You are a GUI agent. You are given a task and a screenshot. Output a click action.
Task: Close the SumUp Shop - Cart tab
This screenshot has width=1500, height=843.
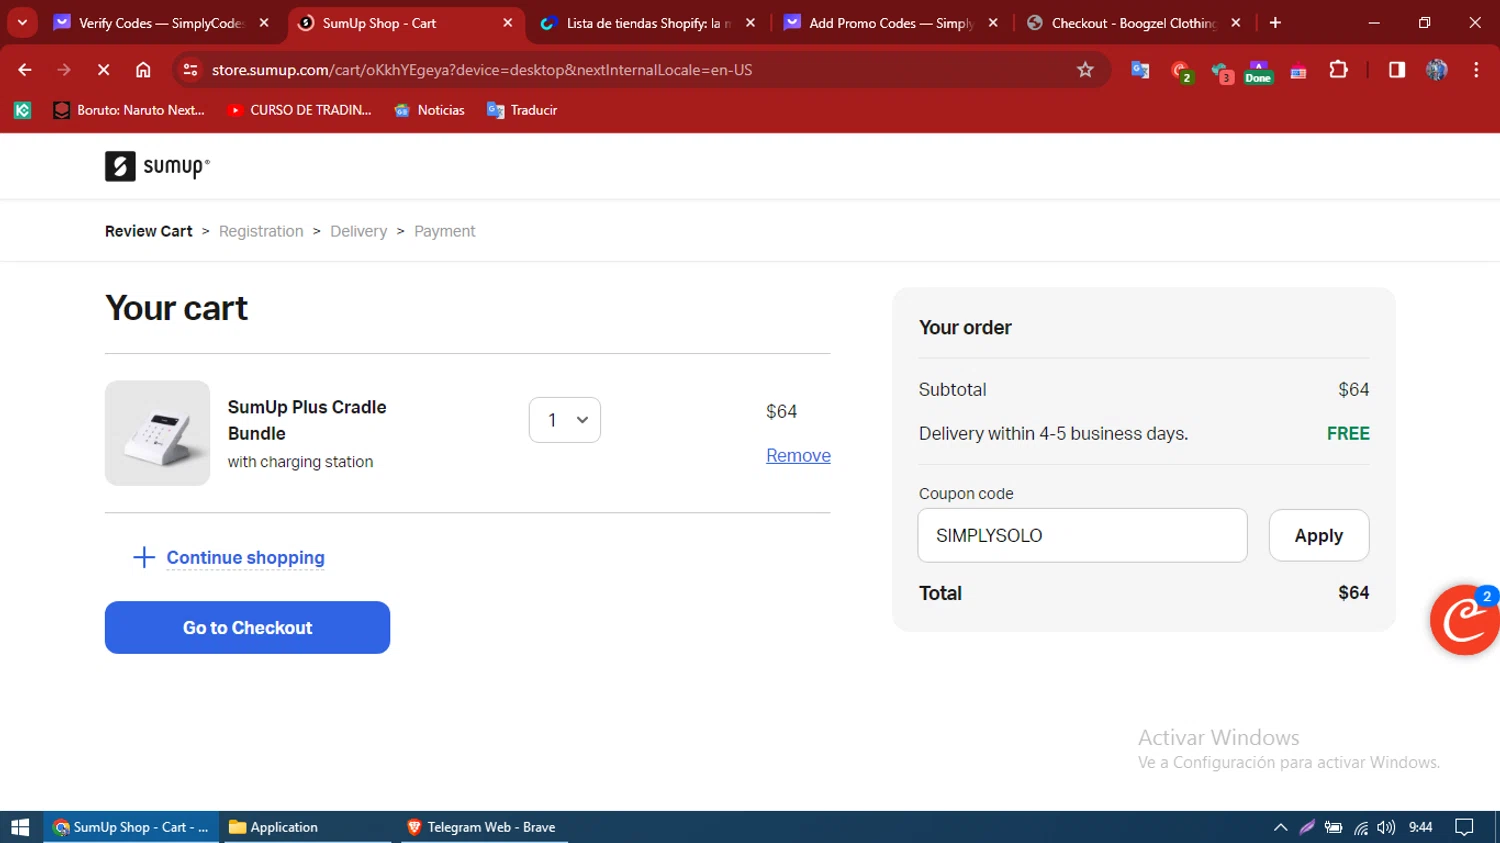(508, 22)
